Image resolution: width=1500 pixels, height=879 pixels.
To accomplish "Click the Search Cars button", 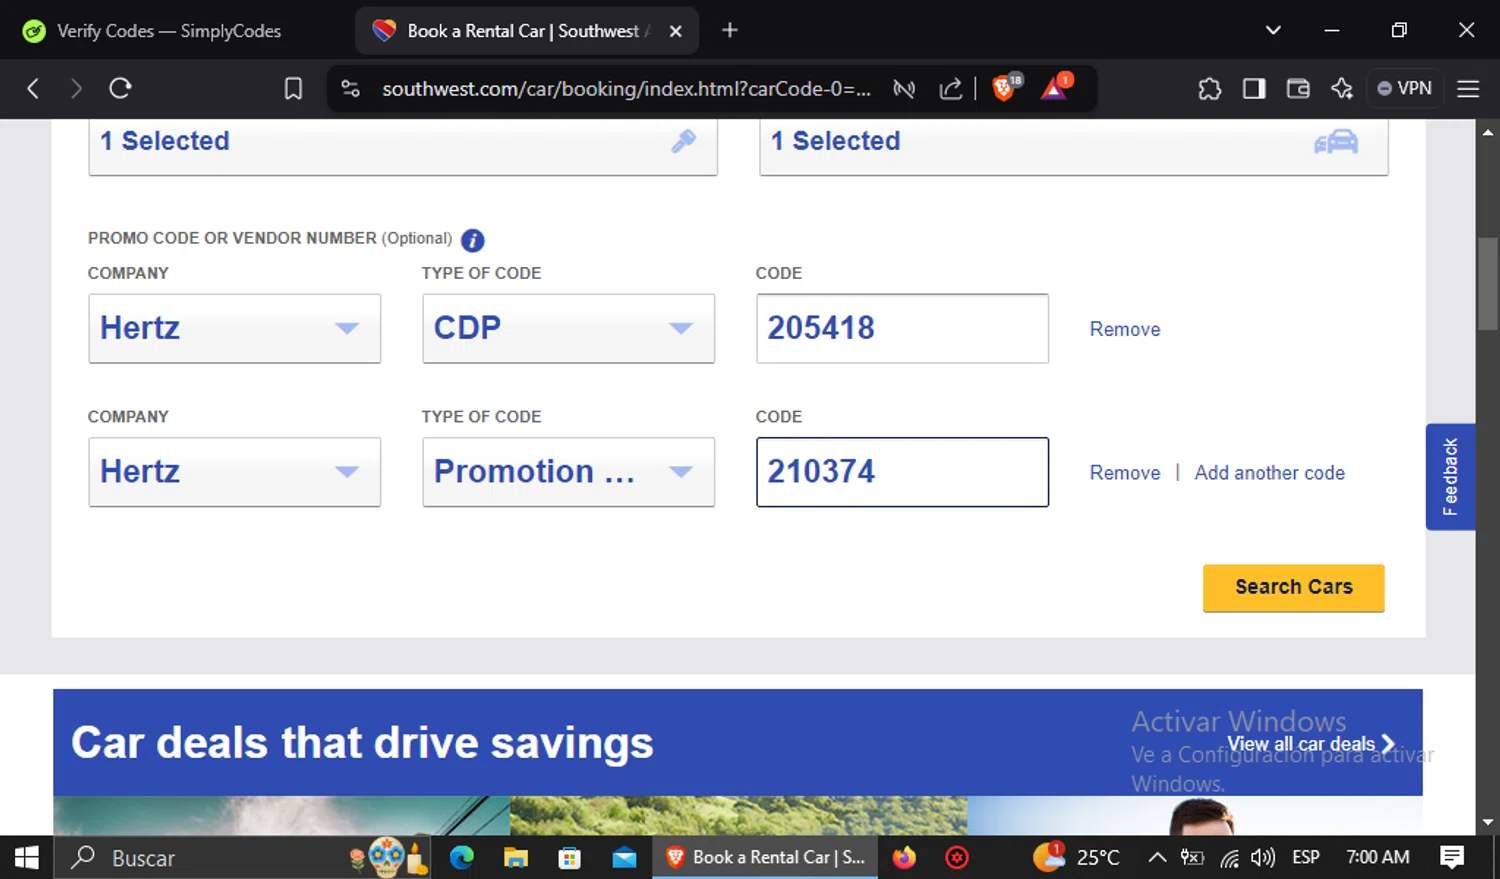I will pos(1293,588).
